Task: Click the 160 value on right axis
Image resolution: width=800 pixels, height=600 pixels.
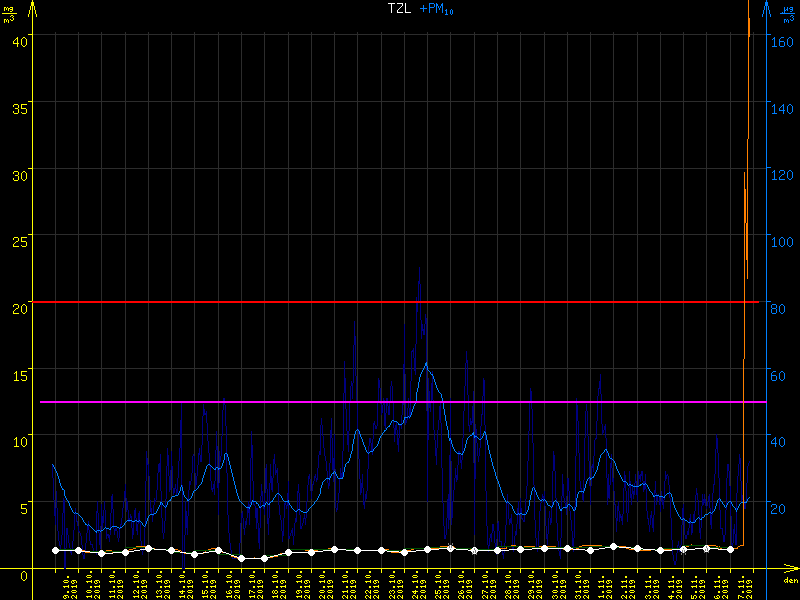Action: coord(782,42)
